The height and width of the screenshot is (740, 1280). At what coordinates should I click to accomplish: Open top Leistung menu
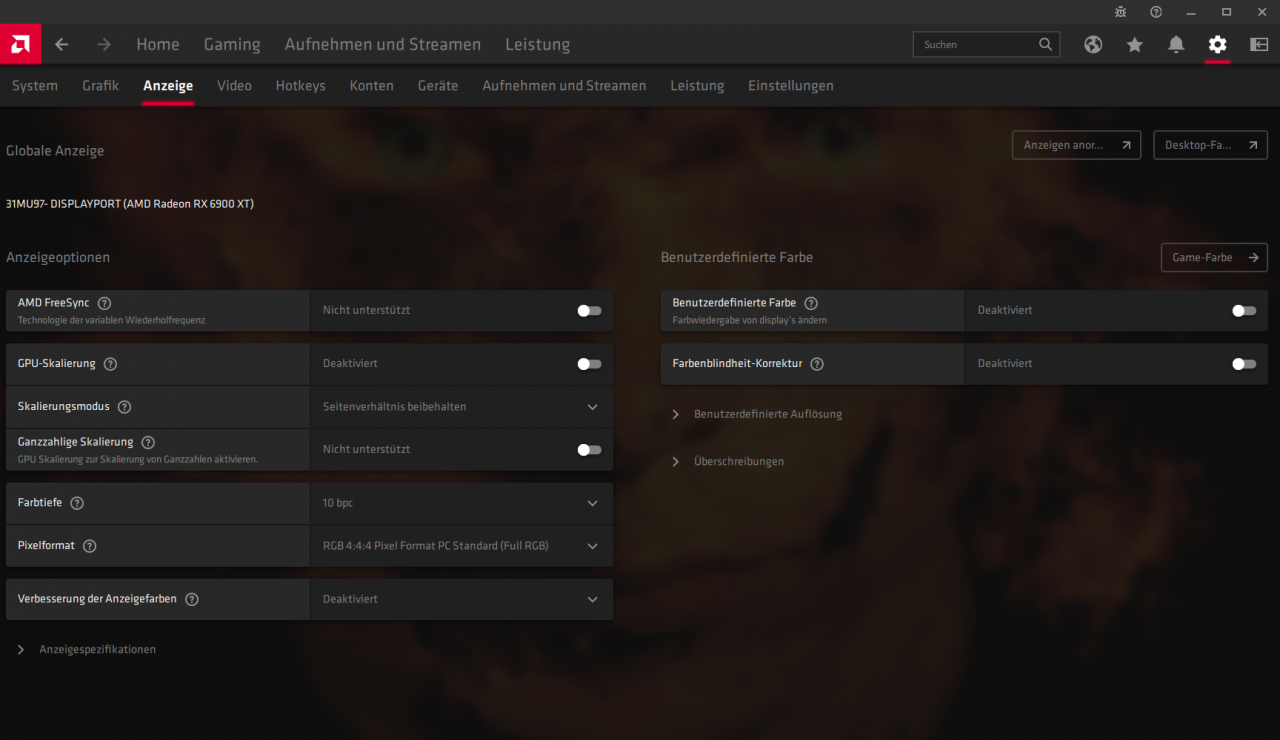pos(538,44)
